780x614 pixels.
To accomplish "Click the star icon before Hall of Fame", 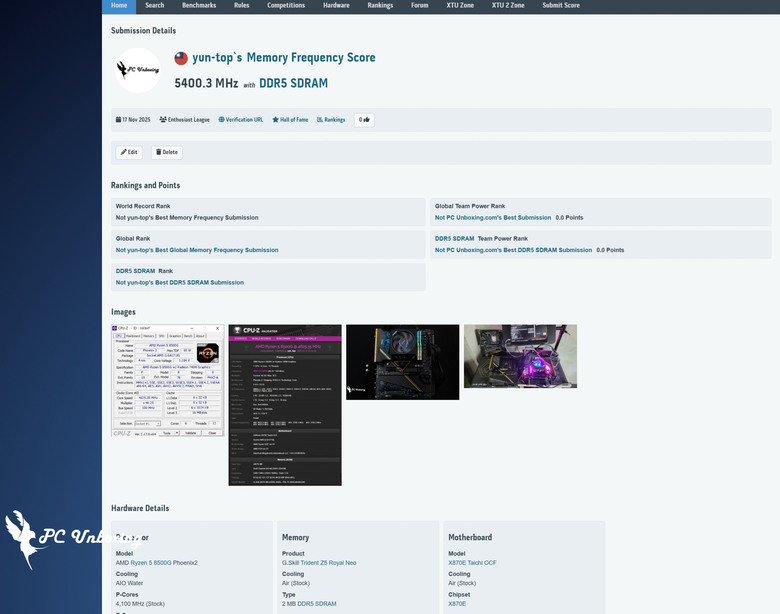I will [275, 120].
